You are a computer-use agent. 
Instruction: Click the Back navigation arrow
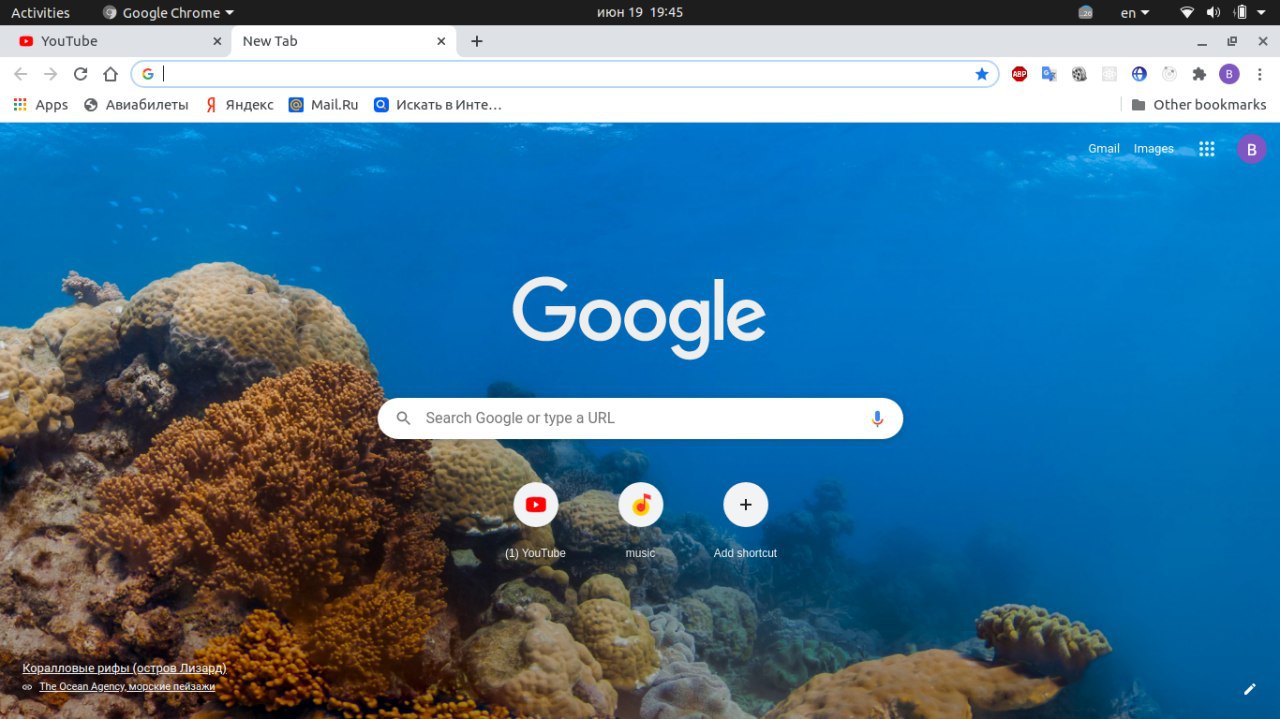point(21,74)
